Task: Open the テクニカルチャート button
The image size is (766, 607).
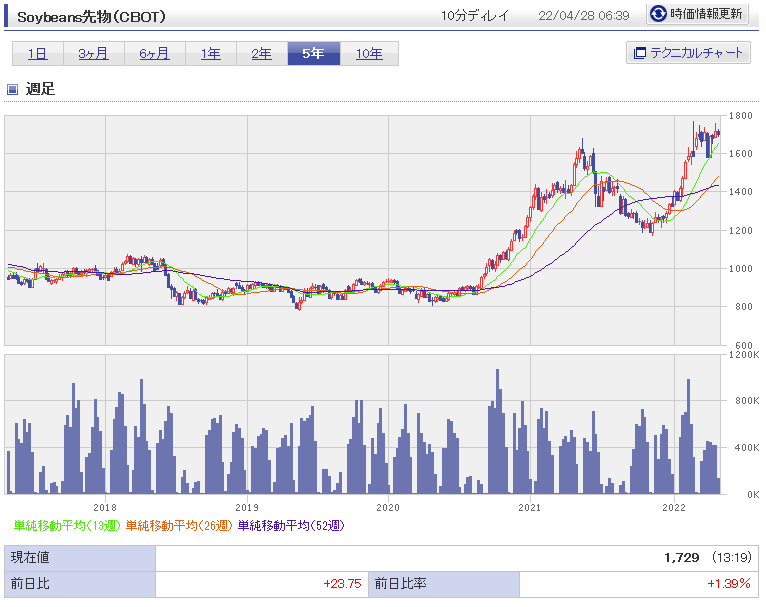Action: pos(688,53)
